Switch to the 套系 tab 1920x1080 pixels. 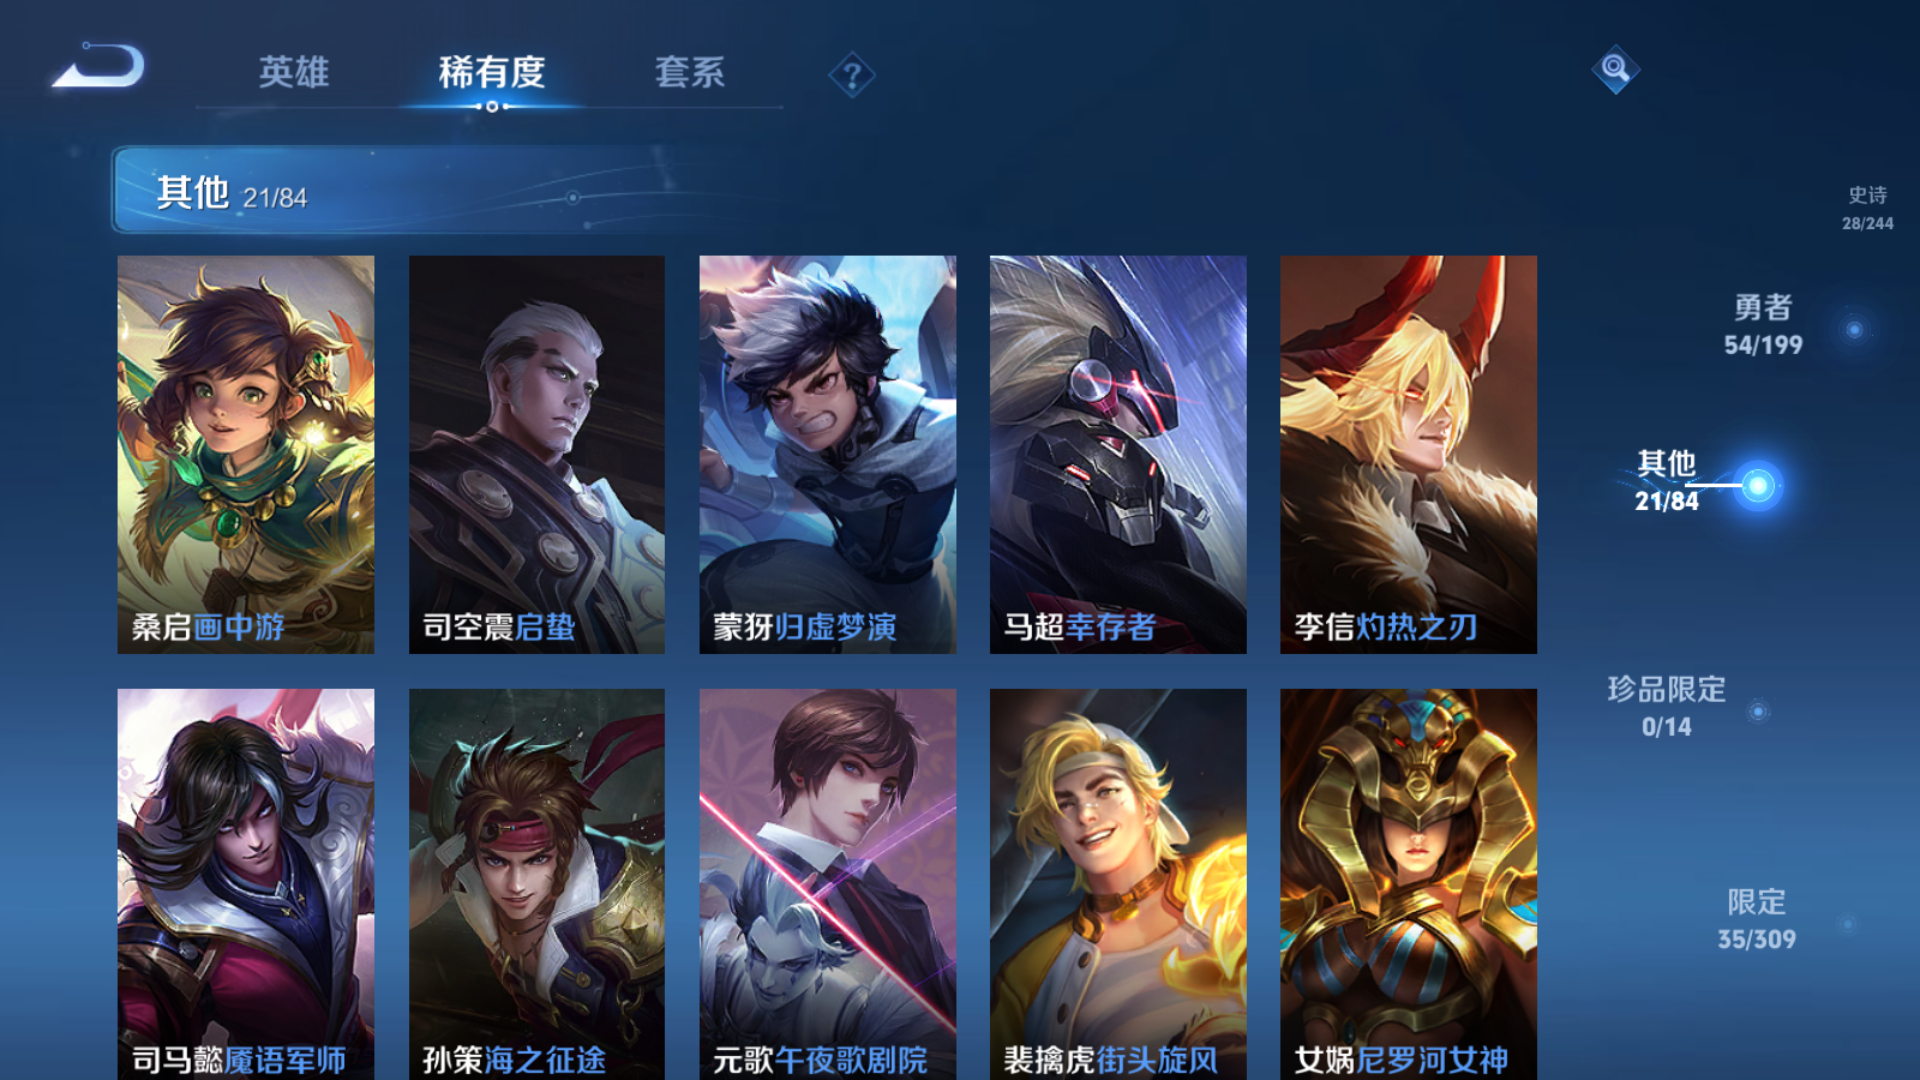690,72
